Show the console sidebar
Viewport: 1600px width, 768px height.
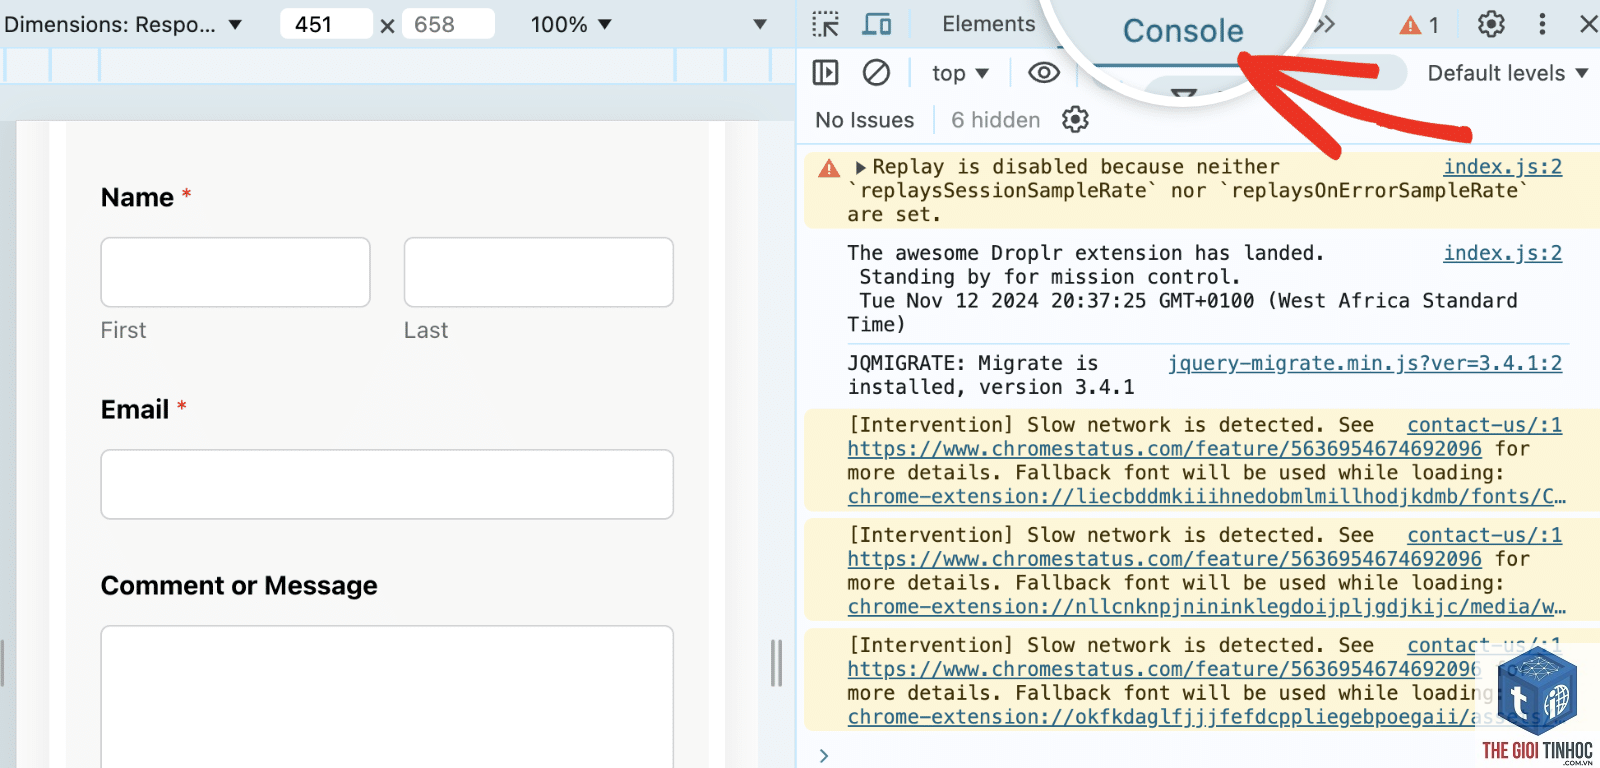(826, 72)
